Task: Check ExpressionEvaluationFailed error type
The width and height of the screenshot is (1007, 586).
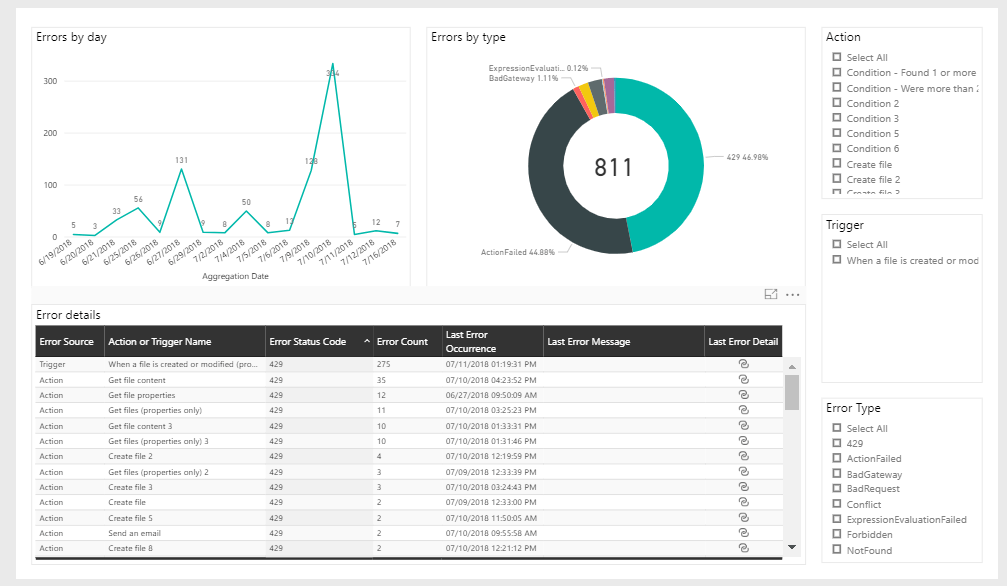Action: pyautogui.click(x=837, y=519)
